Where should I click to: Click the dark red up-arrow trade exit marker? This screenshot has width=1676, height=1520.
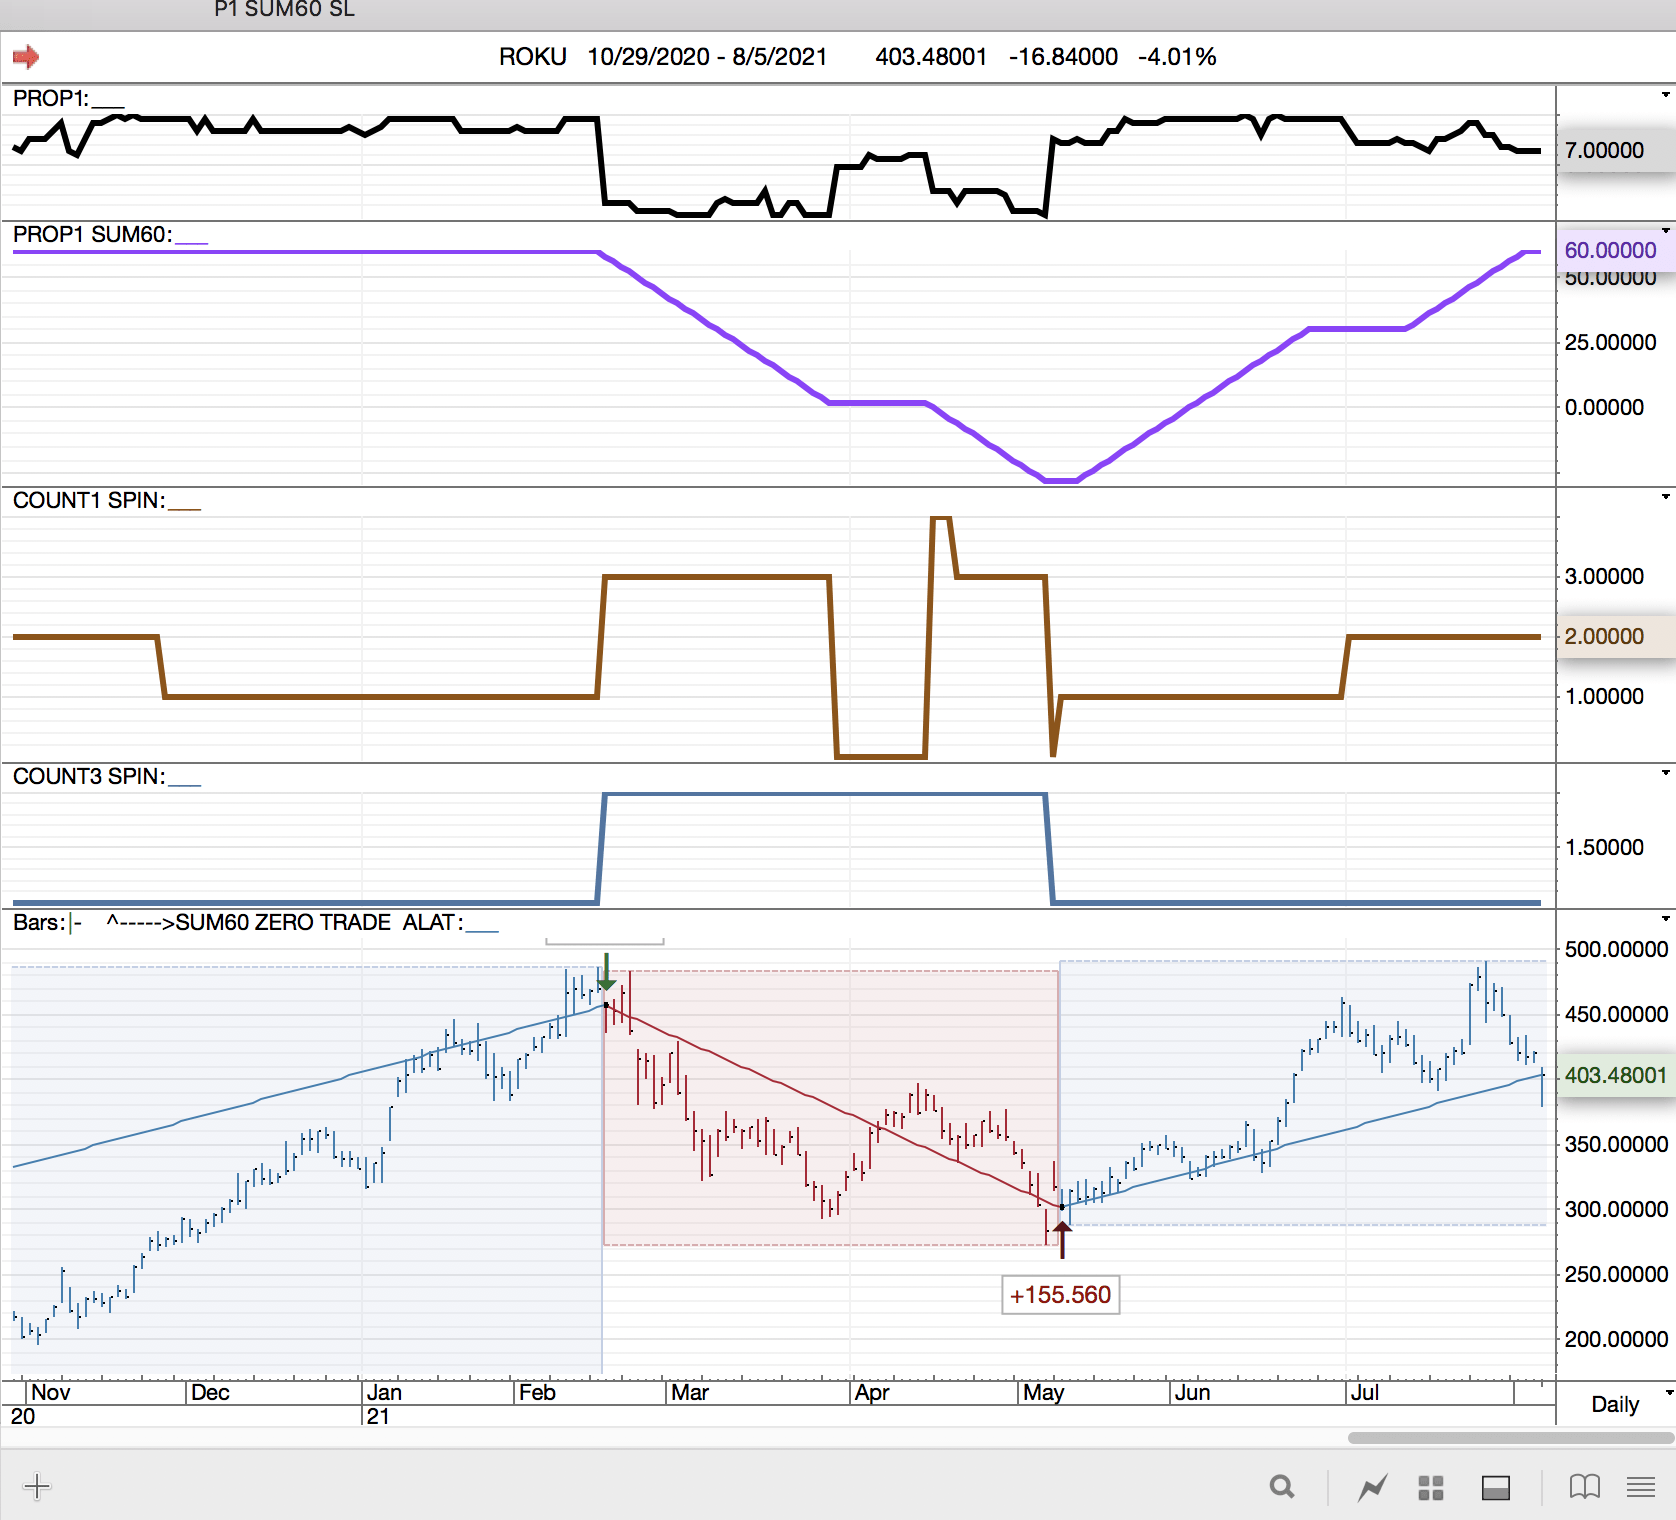tap(1062, 1239)
